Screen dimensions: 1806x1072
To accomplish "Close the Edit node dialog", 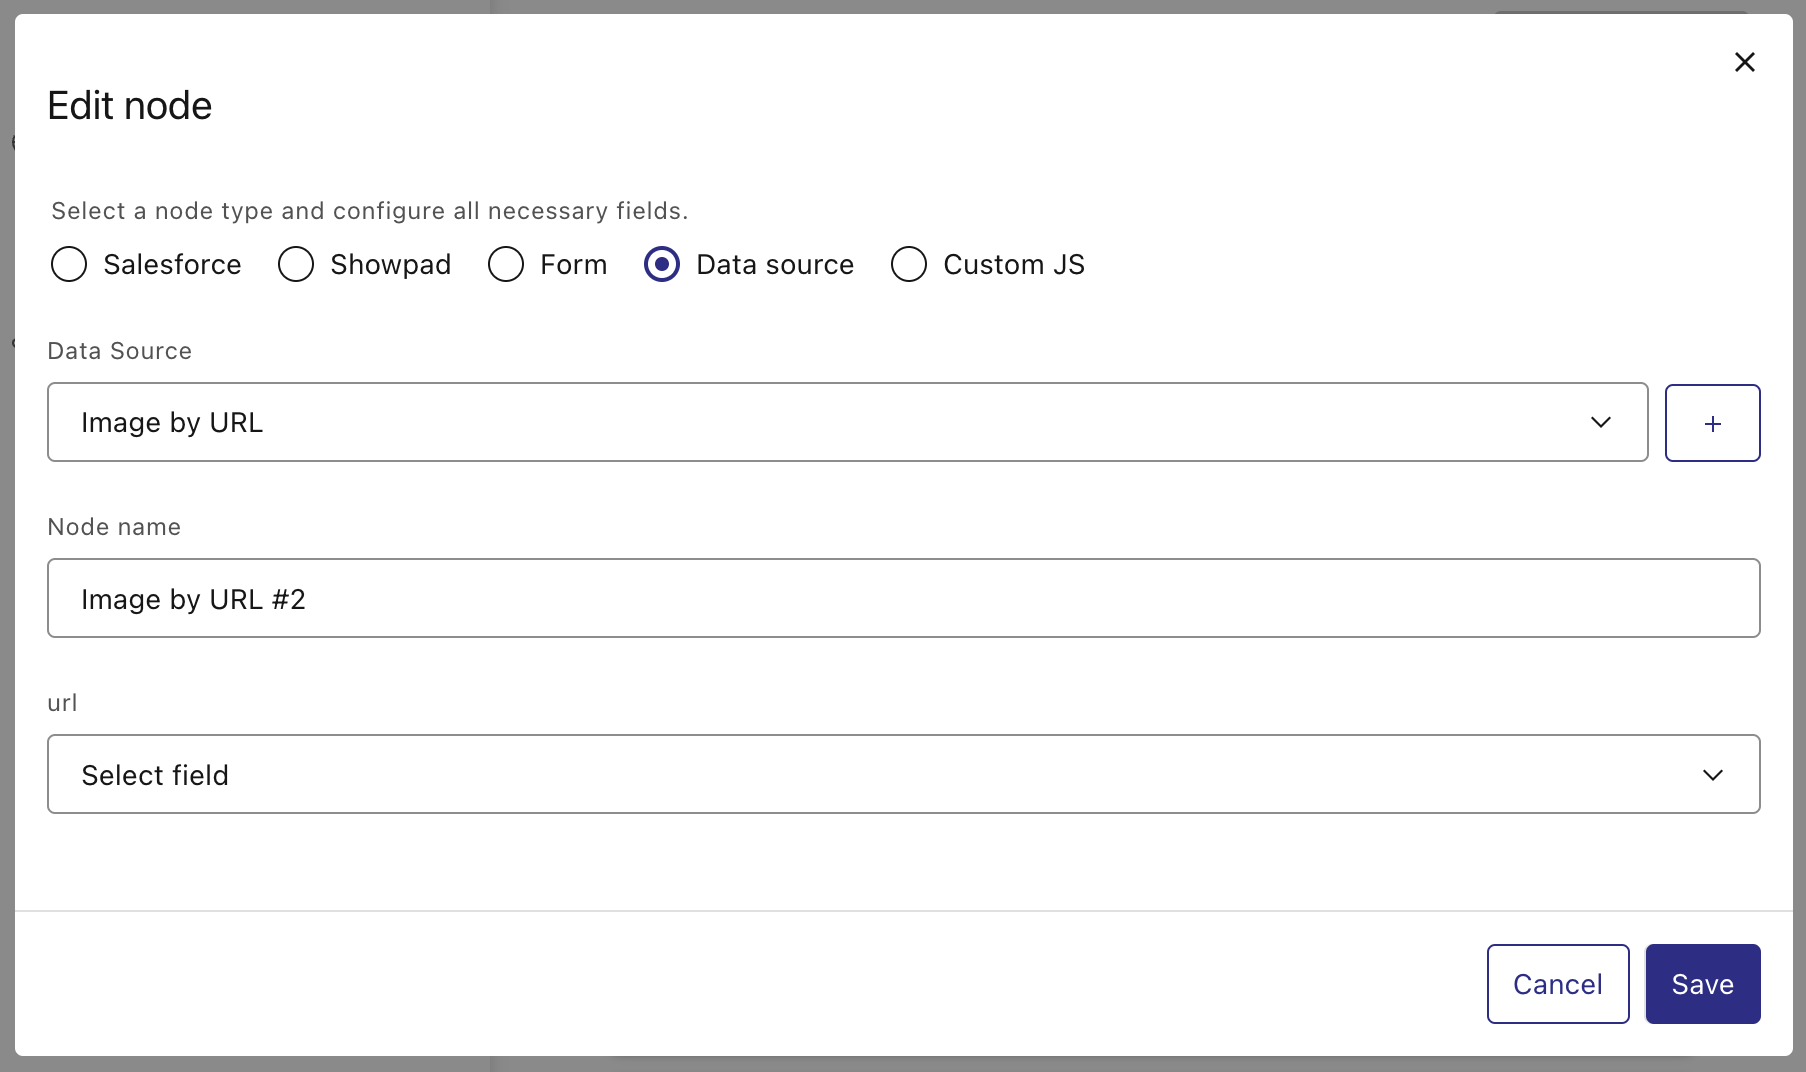I will [x=1744, y=62].
